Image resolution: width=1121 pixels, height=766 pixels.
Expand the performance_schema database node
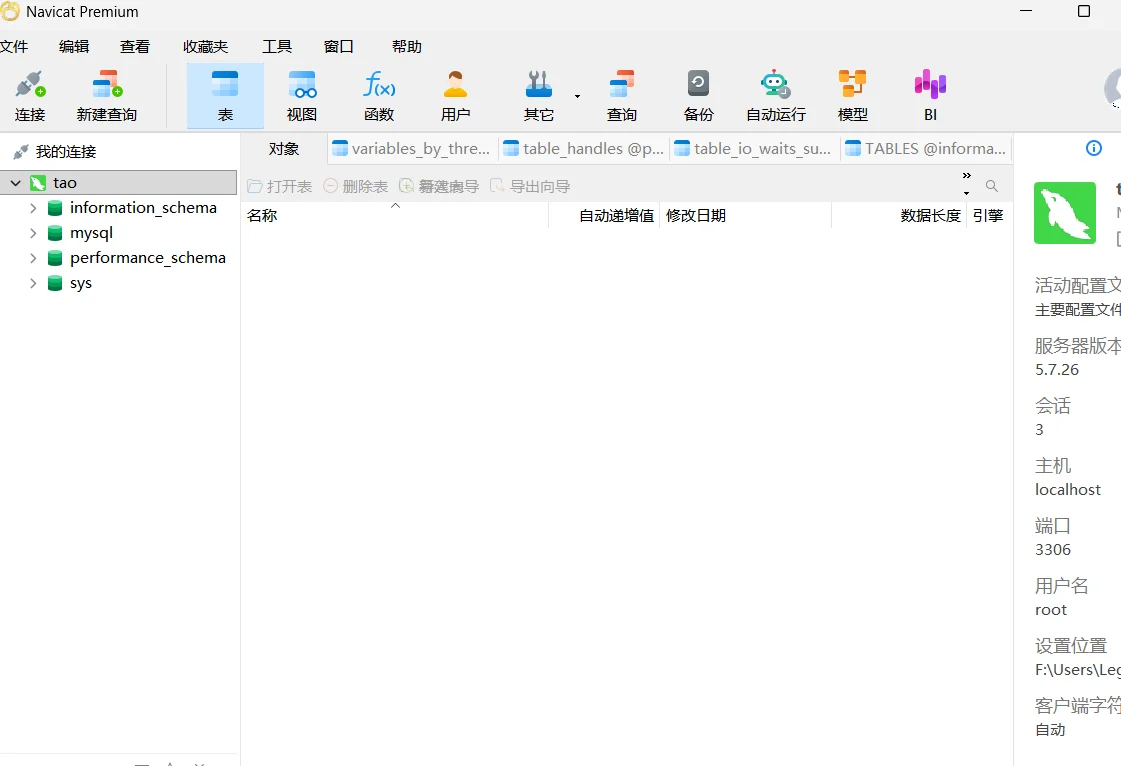click(33, 258)
